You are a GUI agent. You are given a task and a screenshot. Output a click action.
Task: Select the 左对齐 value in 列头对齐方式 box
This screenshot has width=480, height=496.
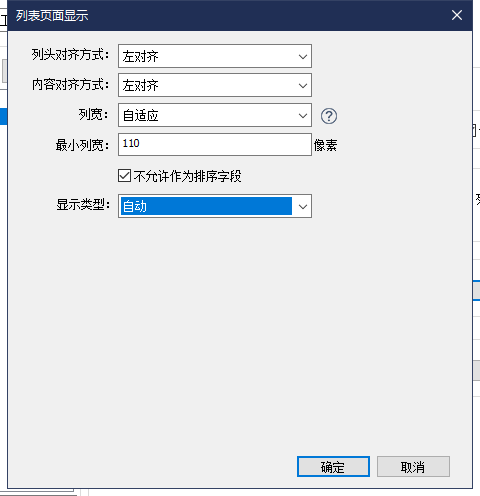tap(140, 56)
